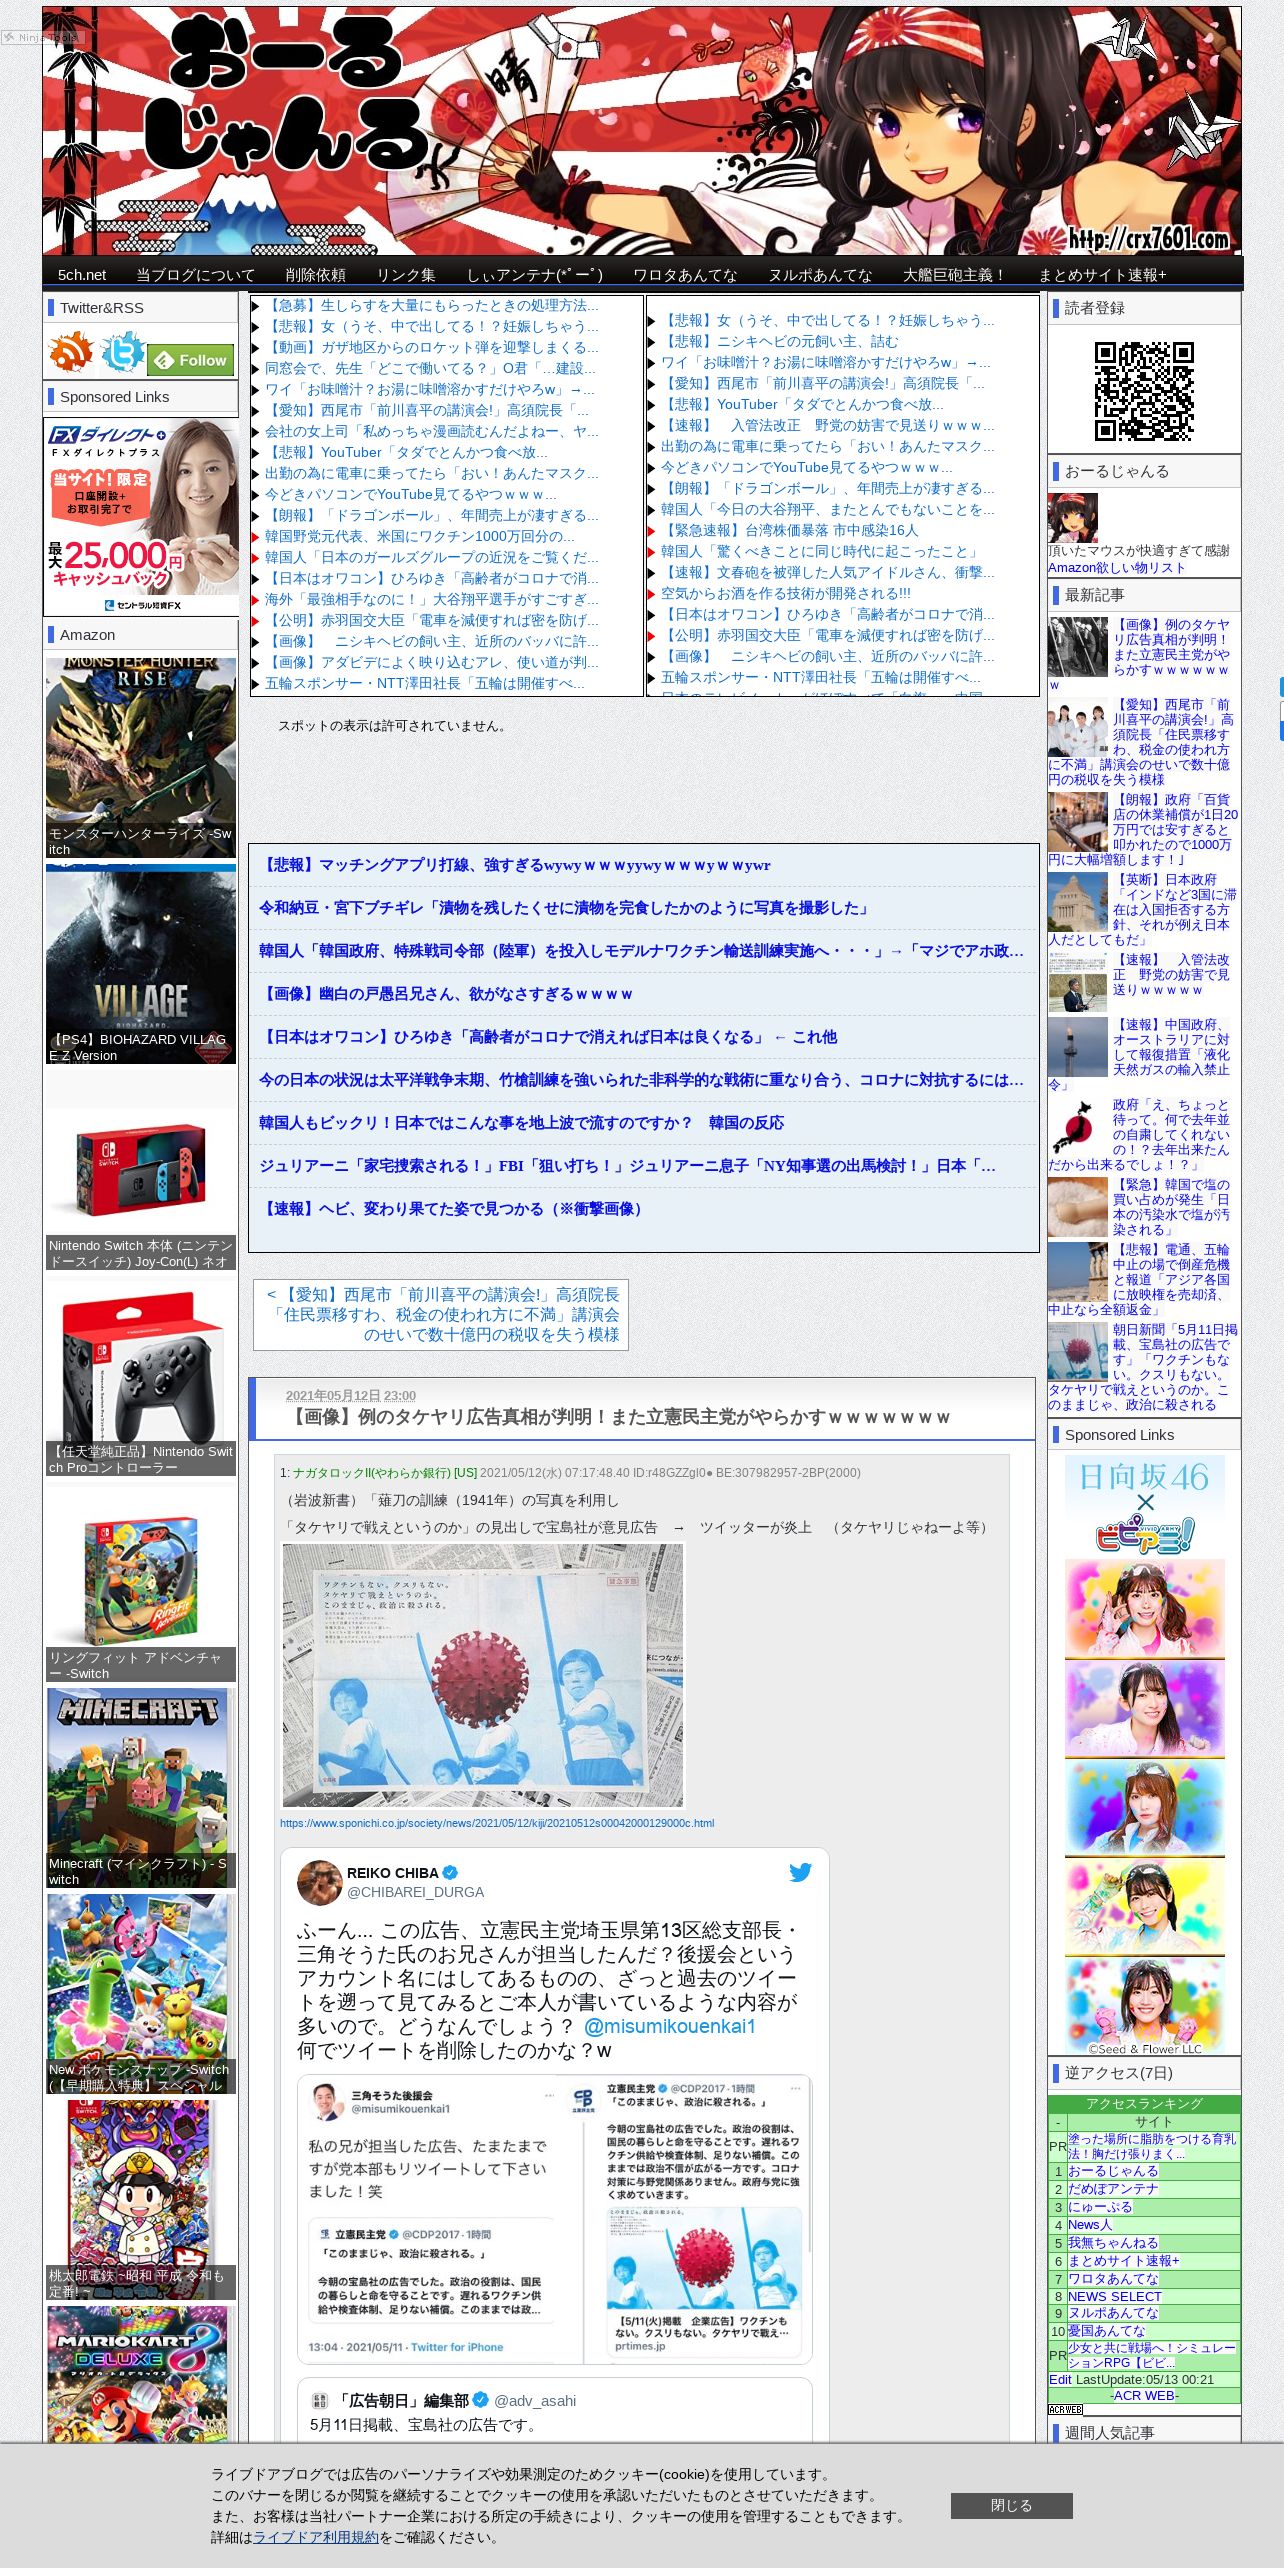Open the New Pokemon Snap thumbnail
Viewport: 1284px width, 2568px height.
point(141,1994)
